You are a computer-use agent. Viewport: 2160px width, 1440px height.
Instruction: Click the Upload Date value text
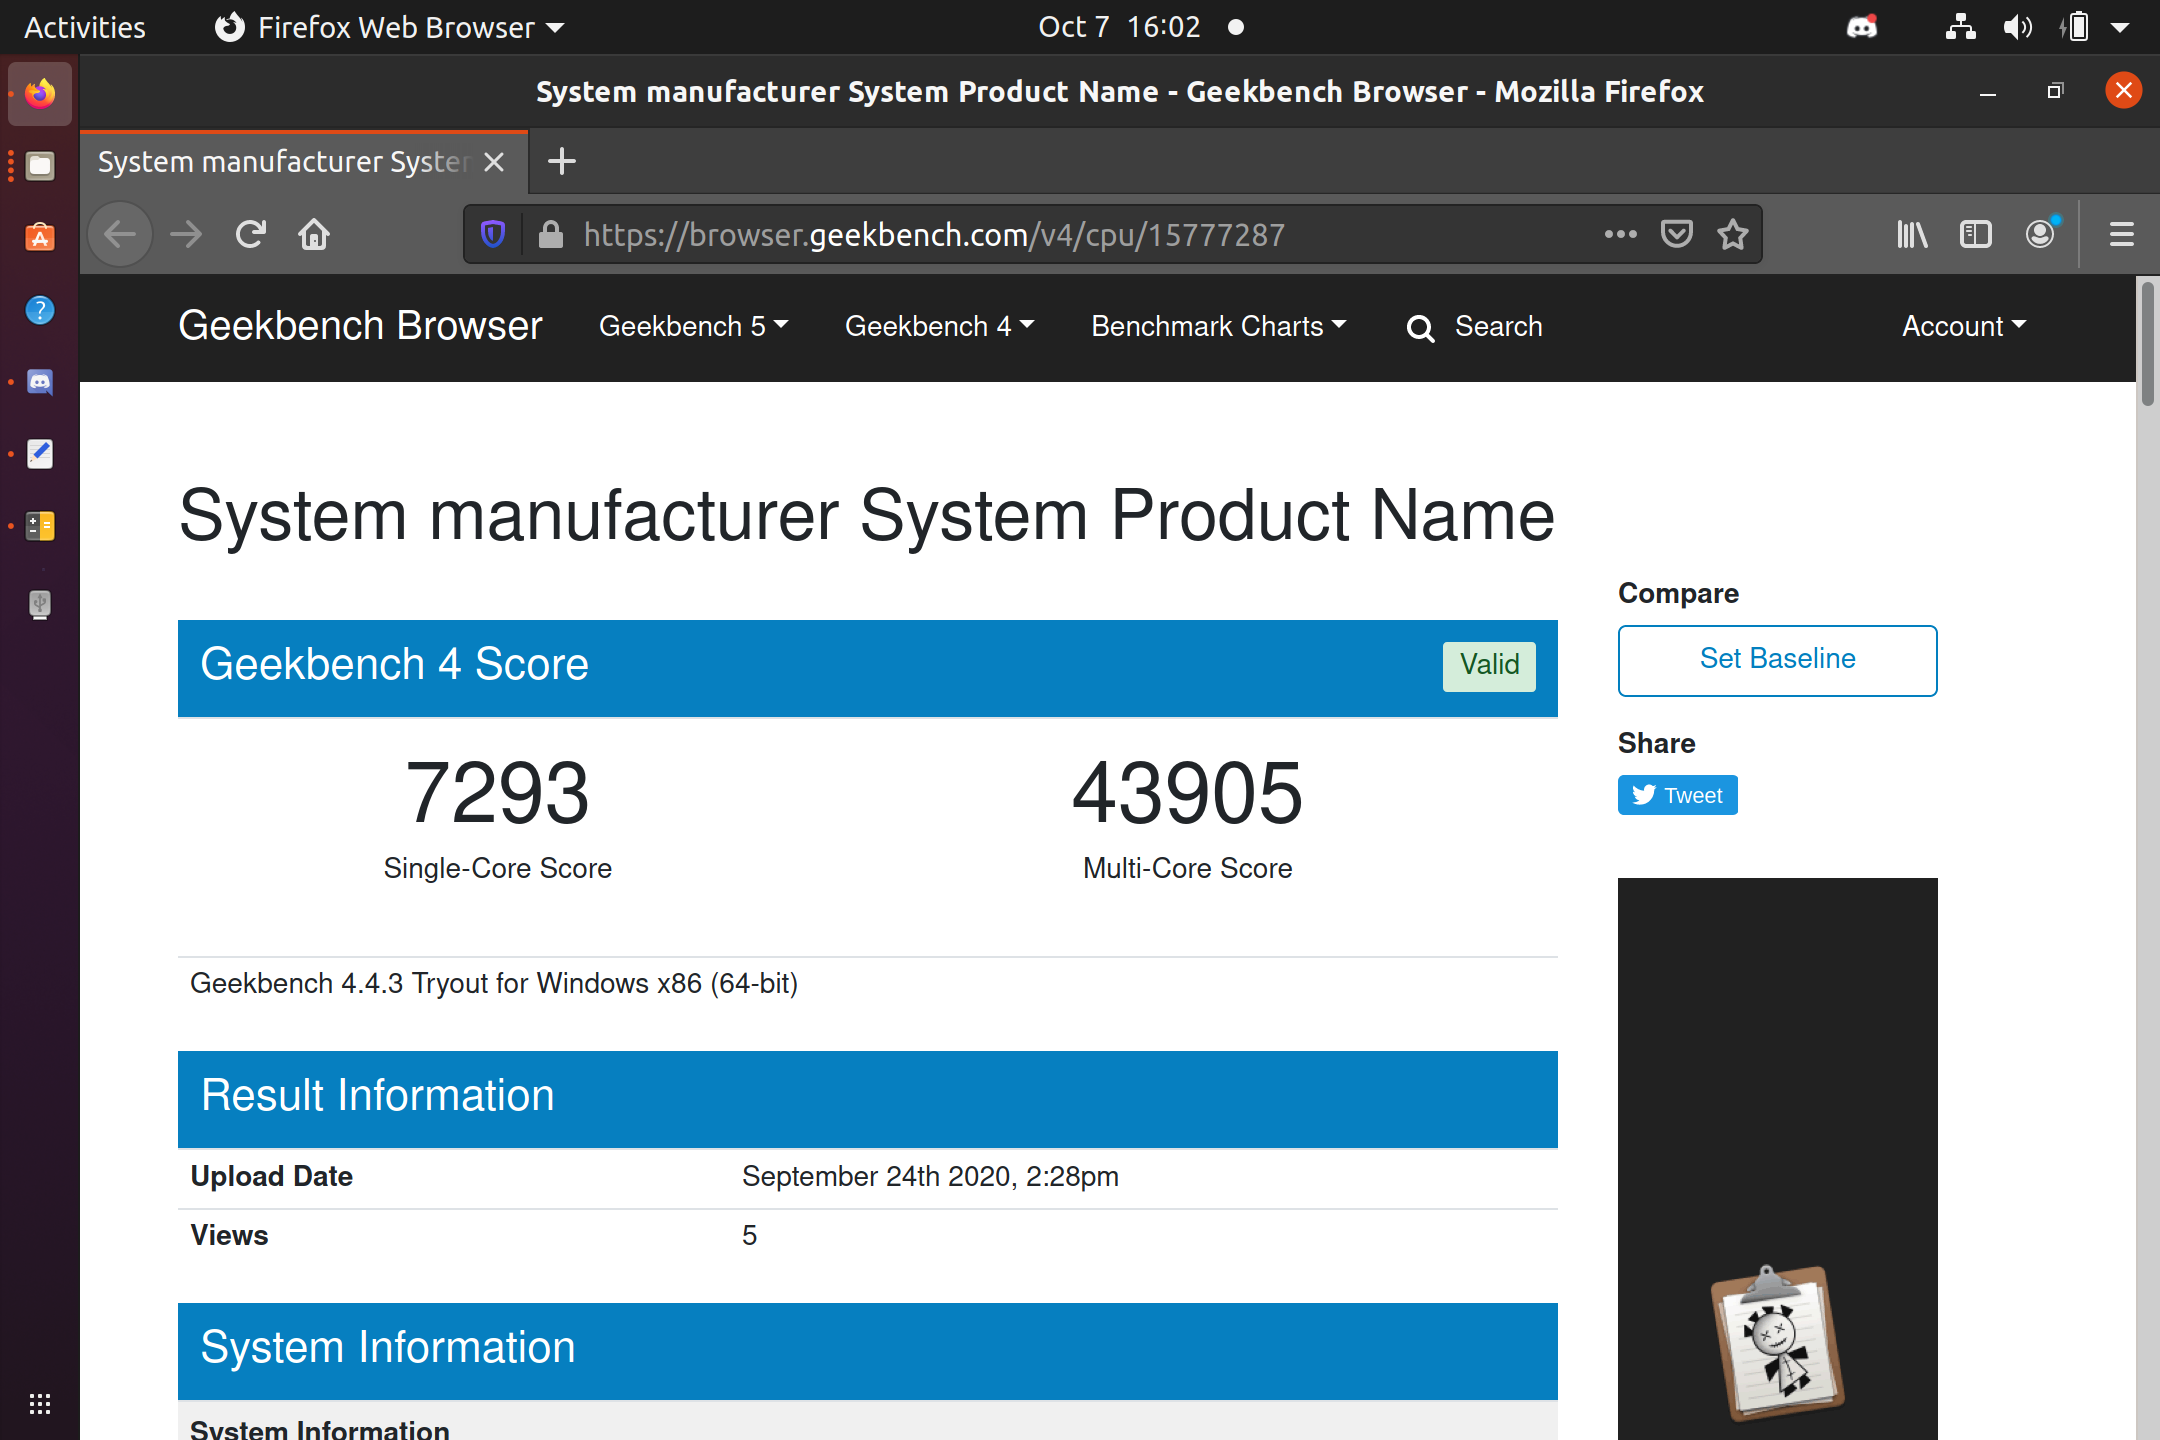(930, 1177)
